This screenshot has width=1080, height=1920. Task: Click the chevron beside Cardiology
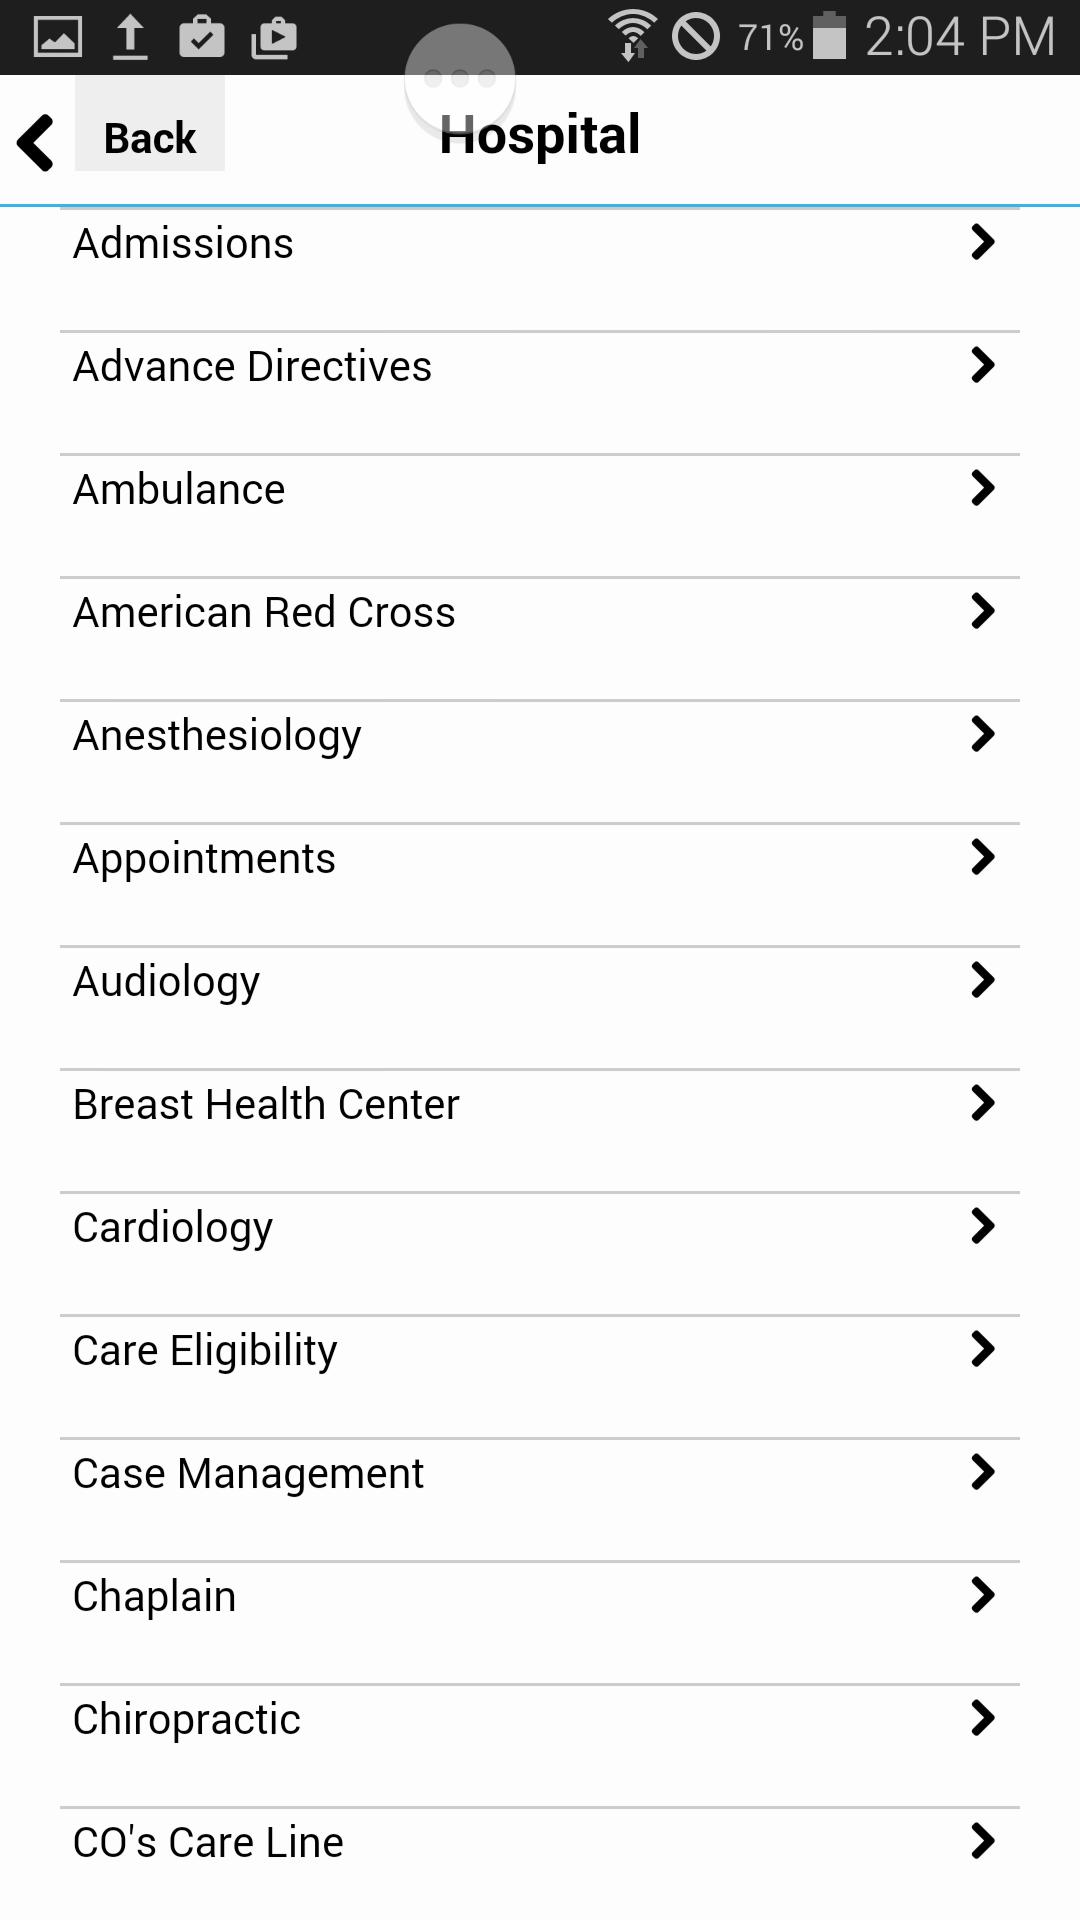tap(983, 1226)
